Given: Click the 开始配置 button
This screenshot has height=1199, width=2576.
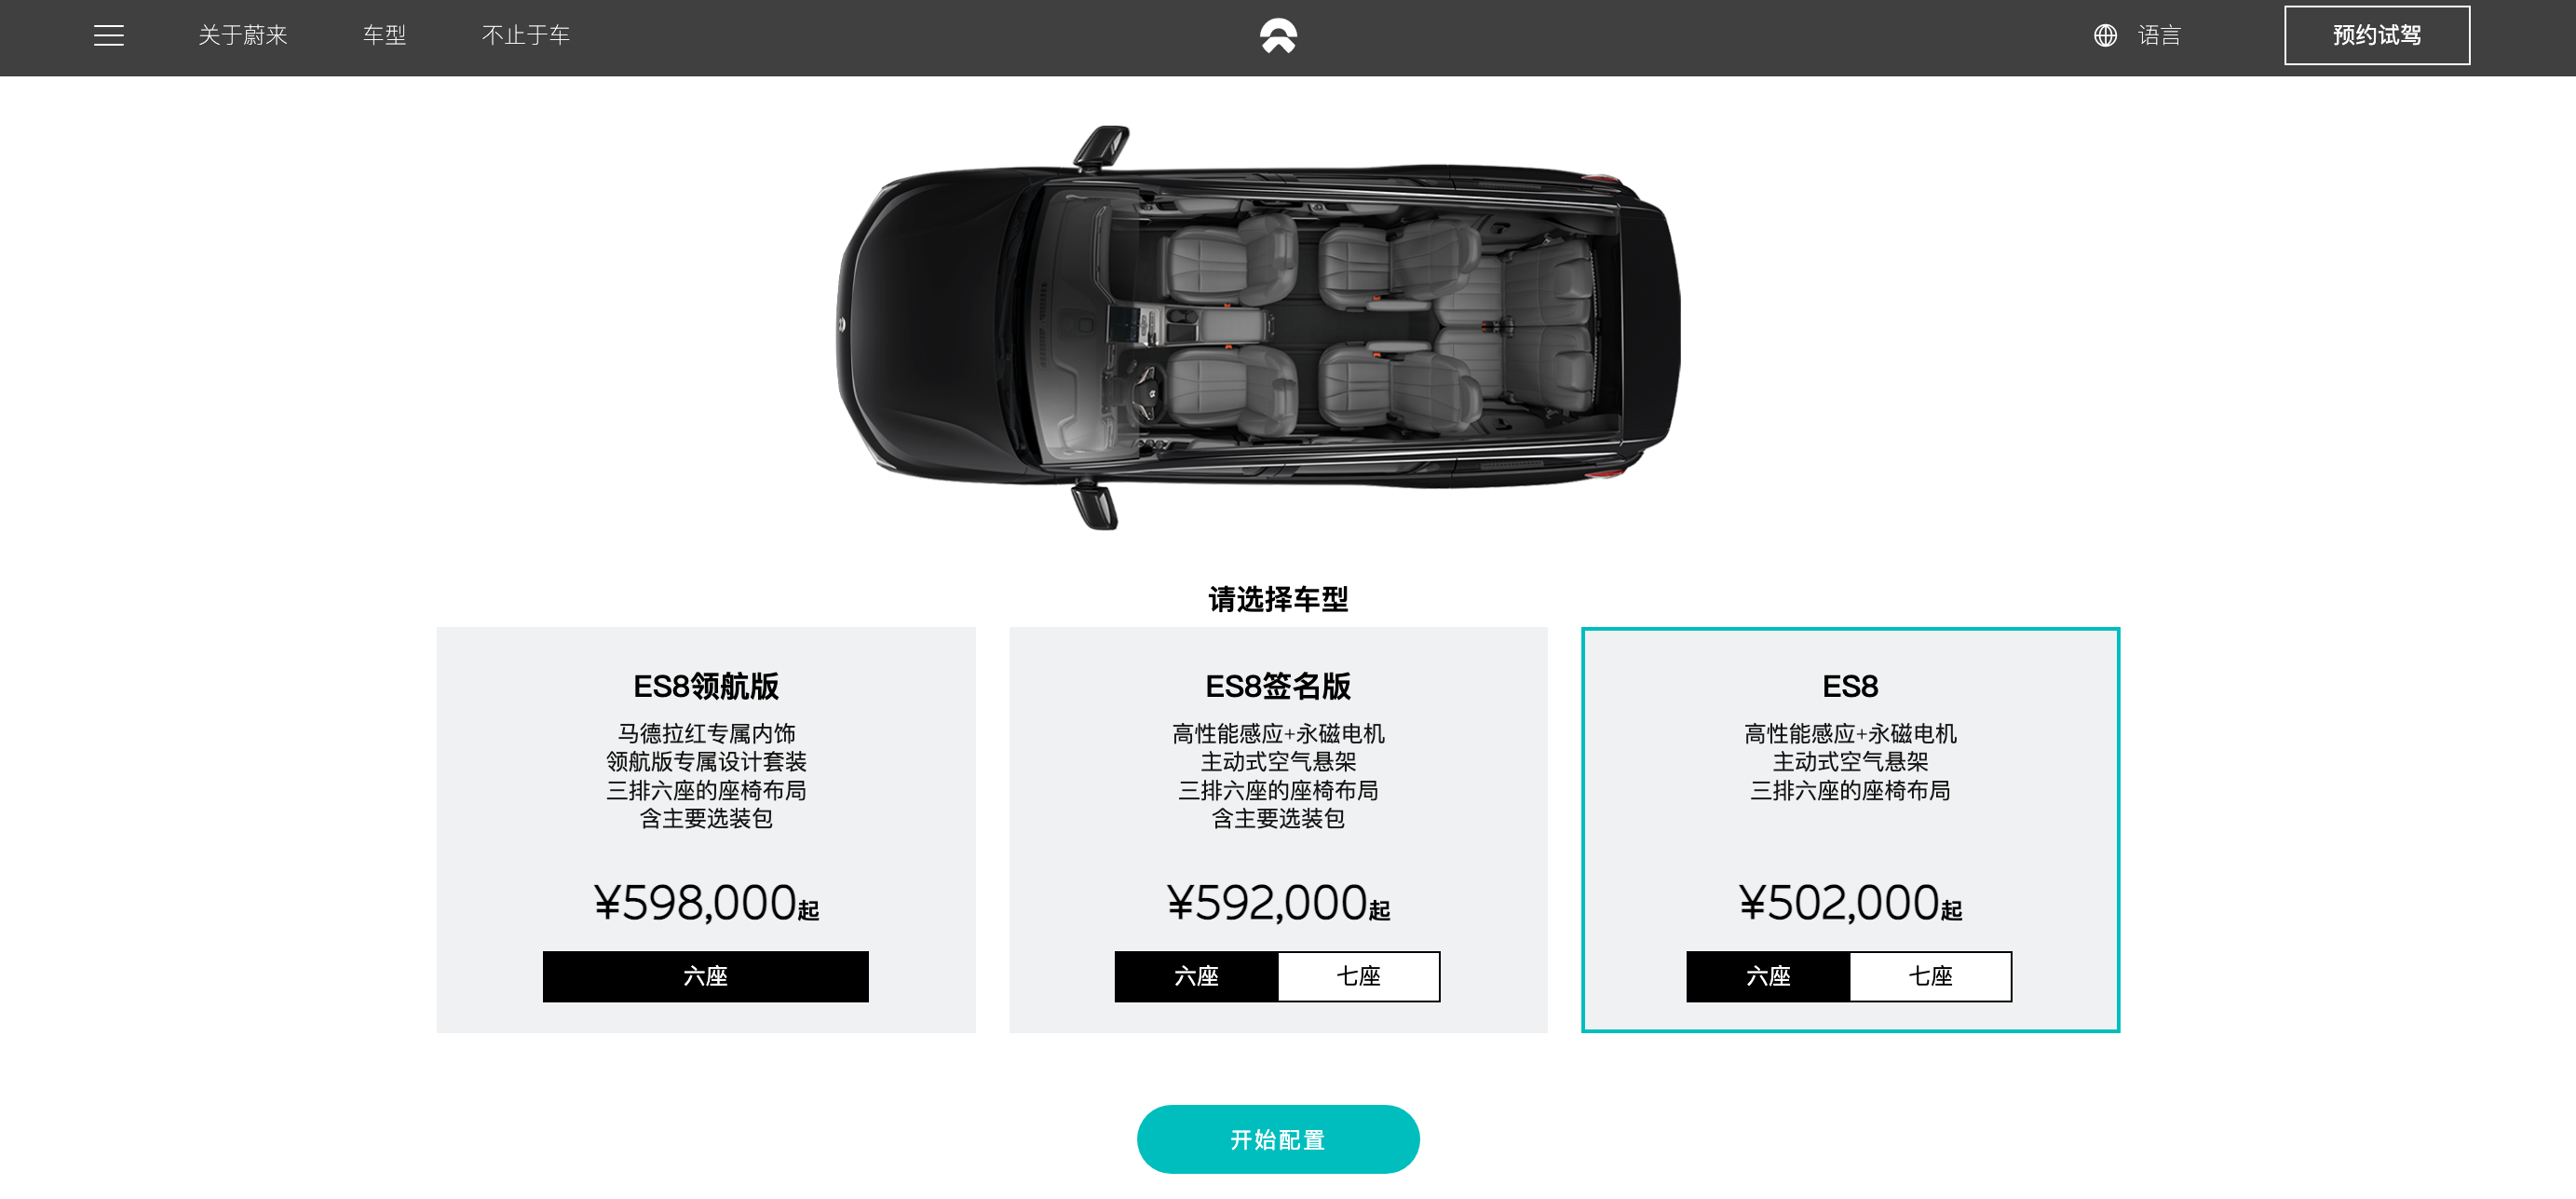Looking at the screenshot, I should tap(1278, 1139).
